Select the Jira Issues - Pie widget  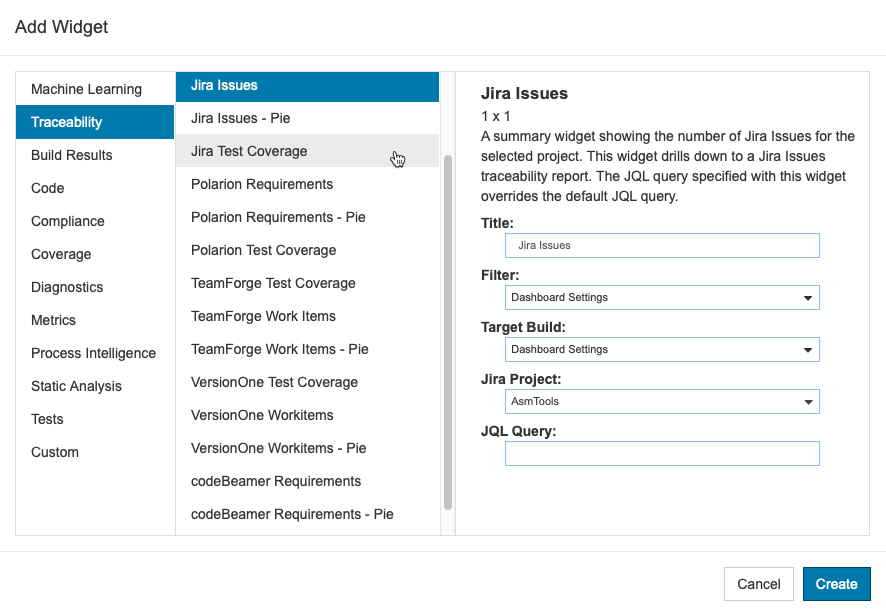[307, 118]
